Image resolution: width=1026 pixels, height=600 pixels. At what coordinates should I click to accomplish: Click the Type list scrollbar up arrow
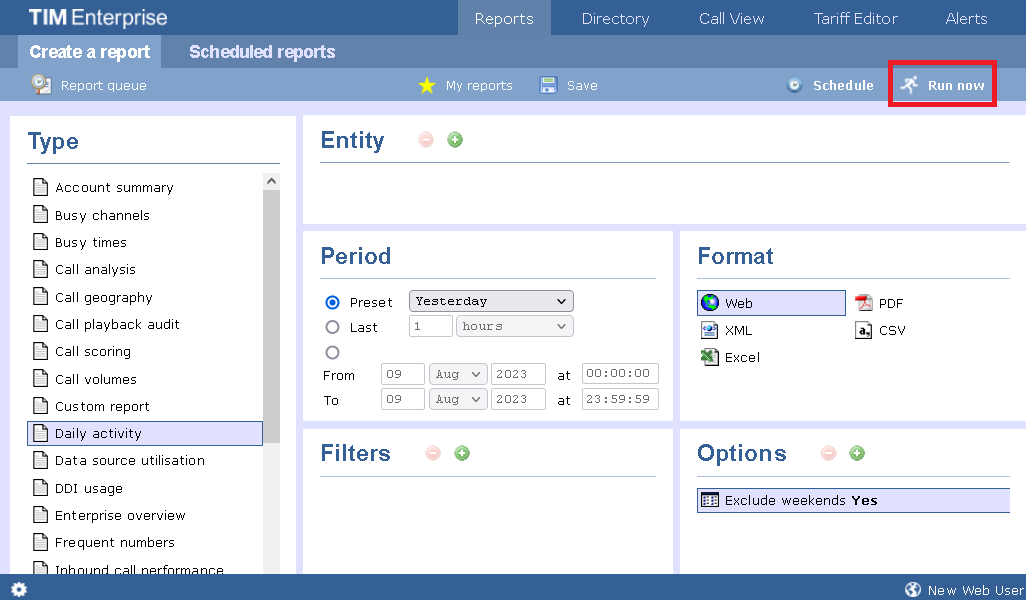[x=271, y=181]
